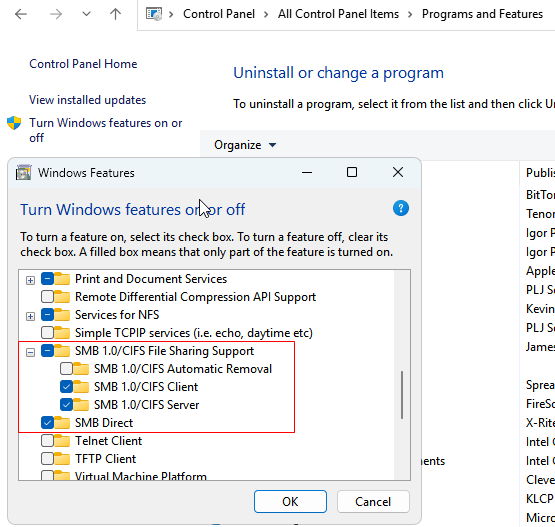Click the Back arrow in navigation bar
Image resolution: width=555 pixels, height=527 pixels.
pos(21,15)
